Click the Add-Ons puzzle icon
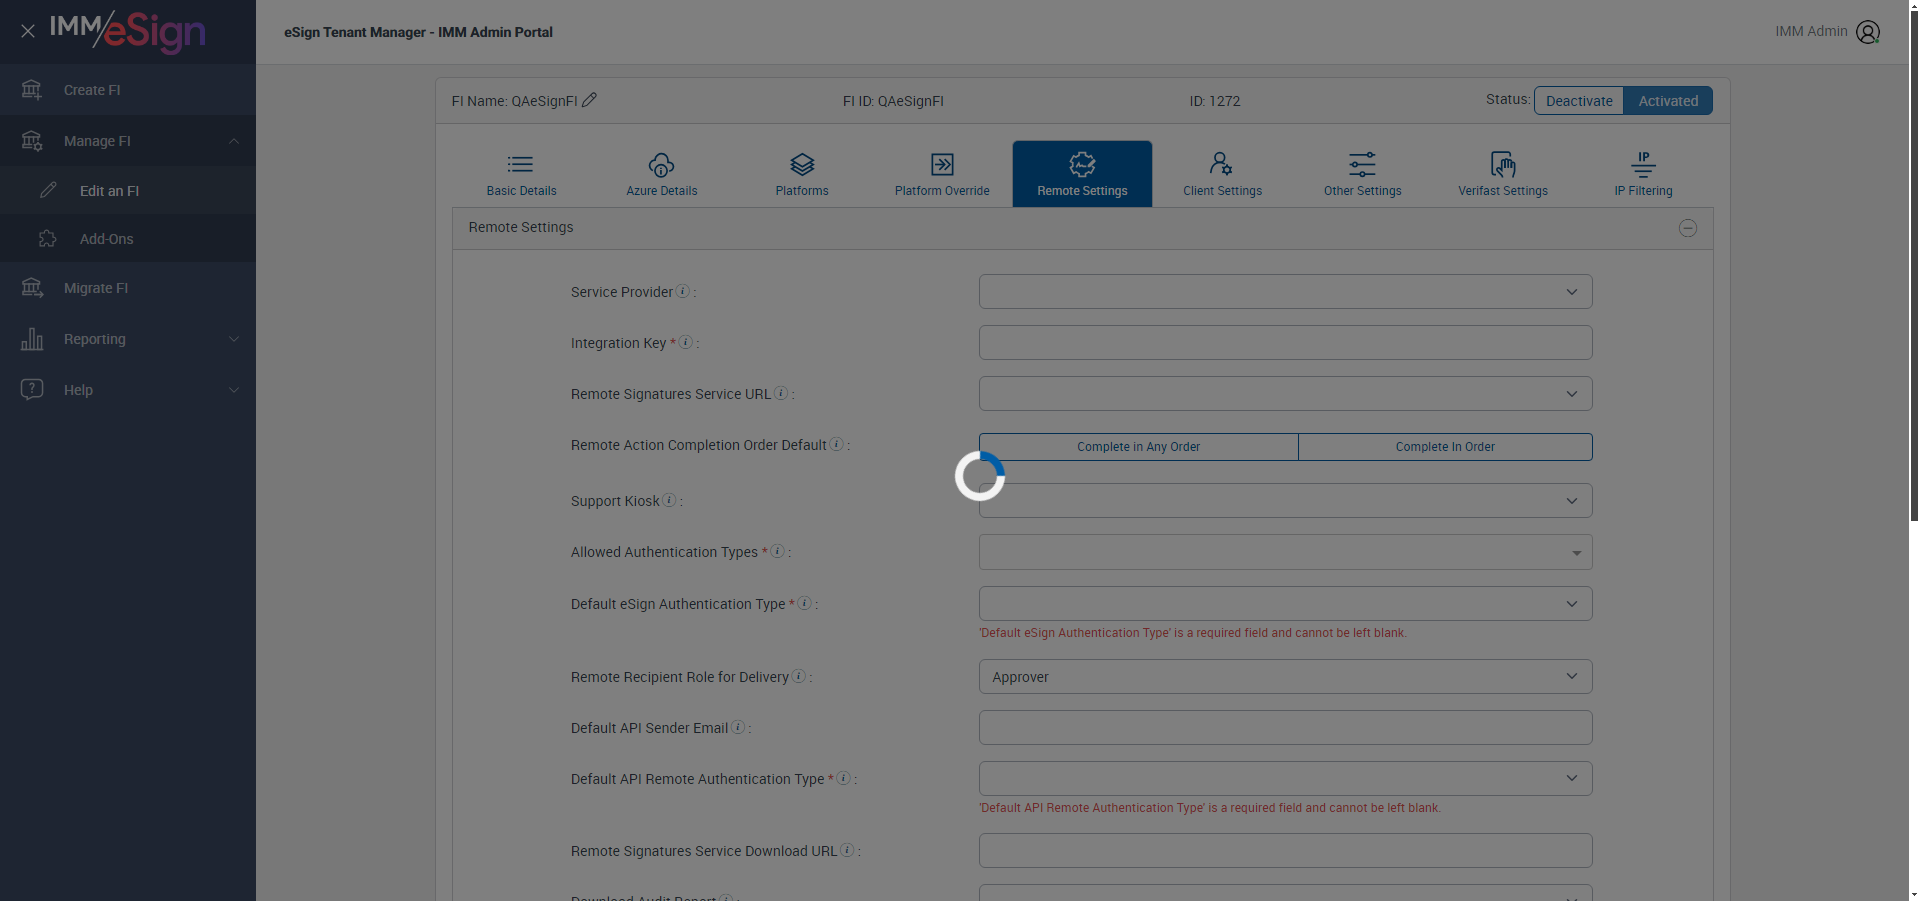The width and height of the screenshot is (1920, 901). 48,238
